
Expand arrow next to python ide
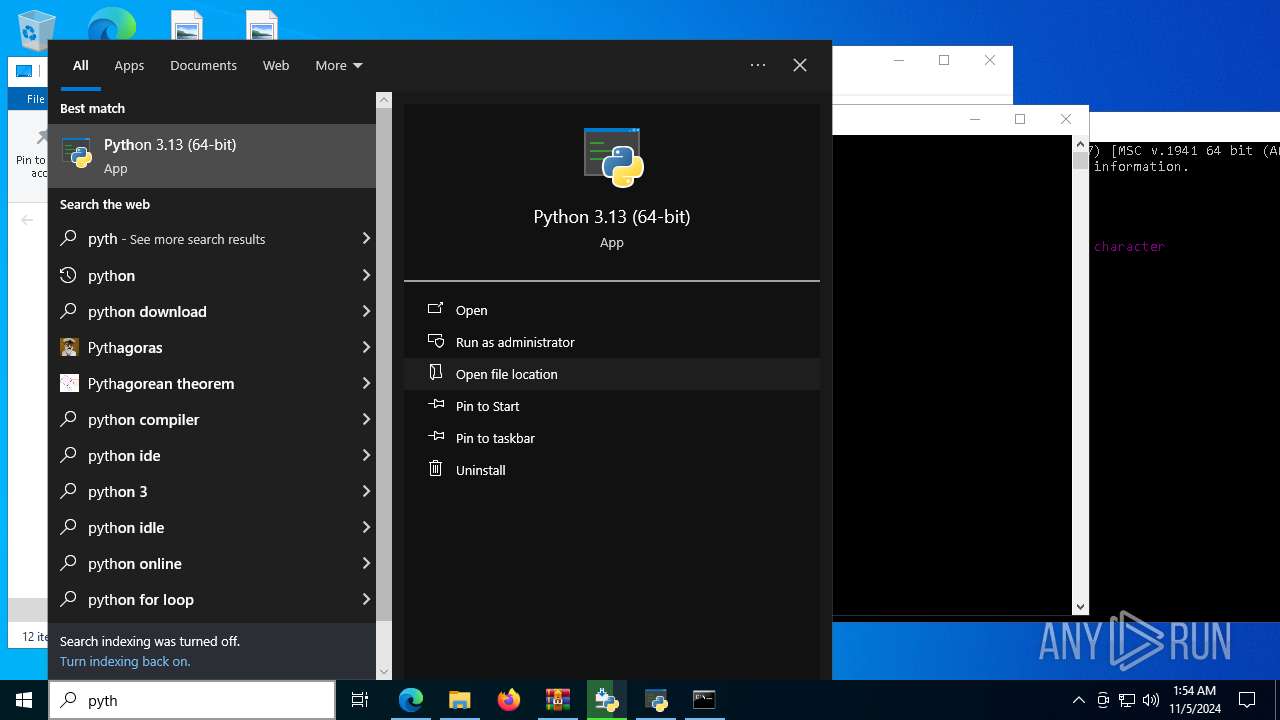(366, 455)
